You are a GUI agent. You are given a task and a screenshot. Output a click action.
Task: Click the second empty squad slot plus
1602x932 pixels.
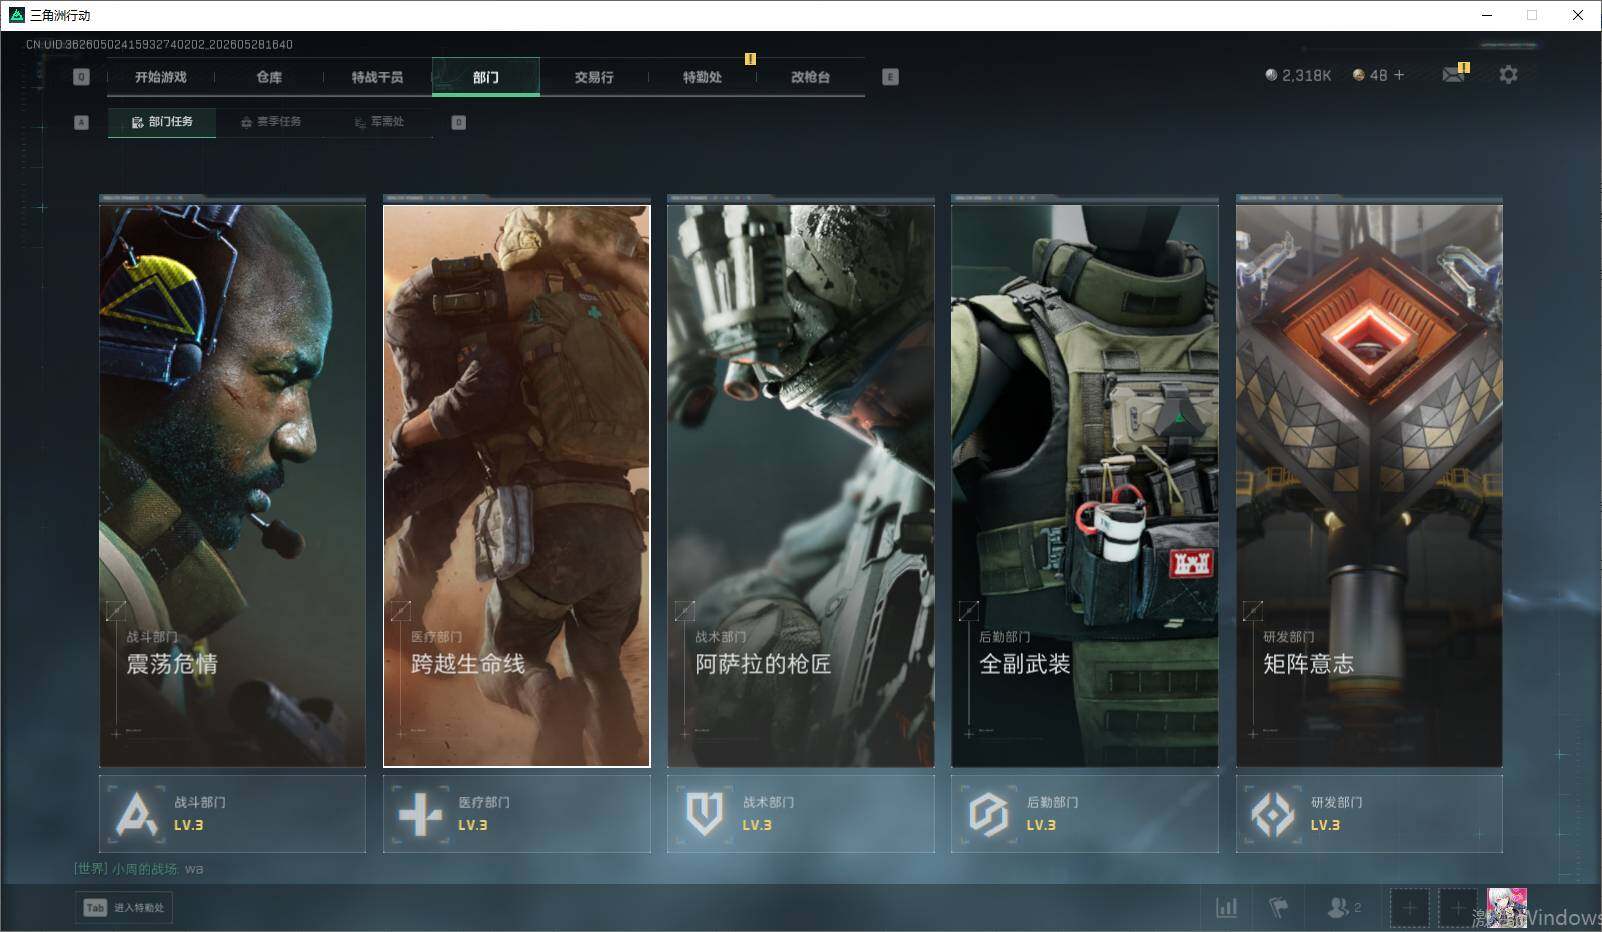click(1458, 908)
